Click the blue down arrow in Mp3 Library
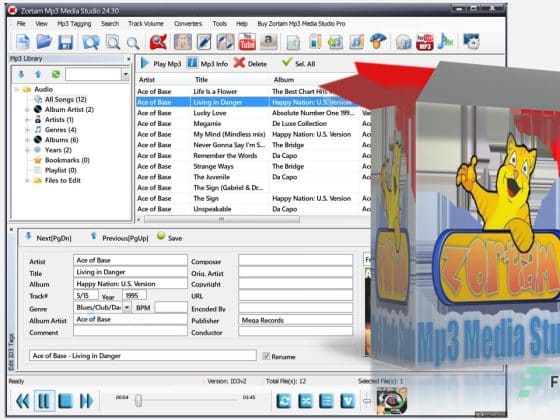560x420 pixels. coord(21,74)
